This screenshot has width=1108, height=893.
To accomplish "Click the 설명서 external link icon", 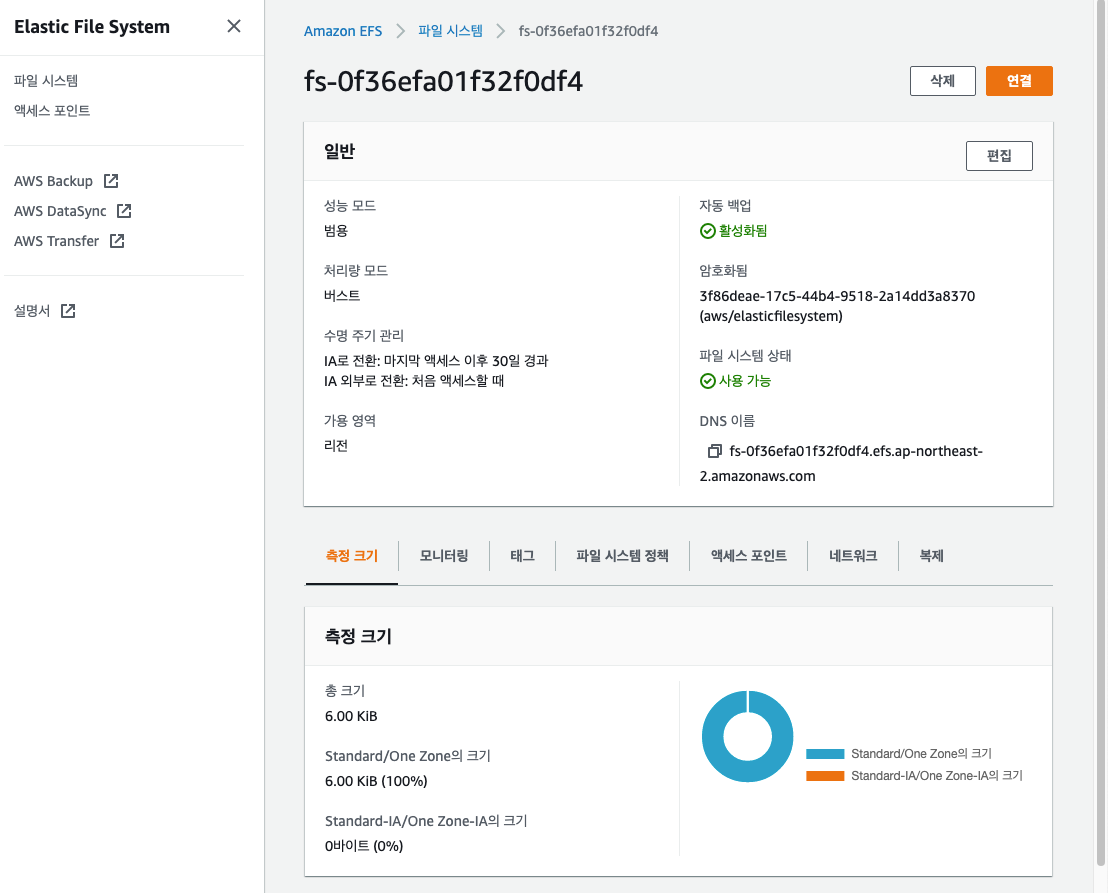I will coord(68,311).
